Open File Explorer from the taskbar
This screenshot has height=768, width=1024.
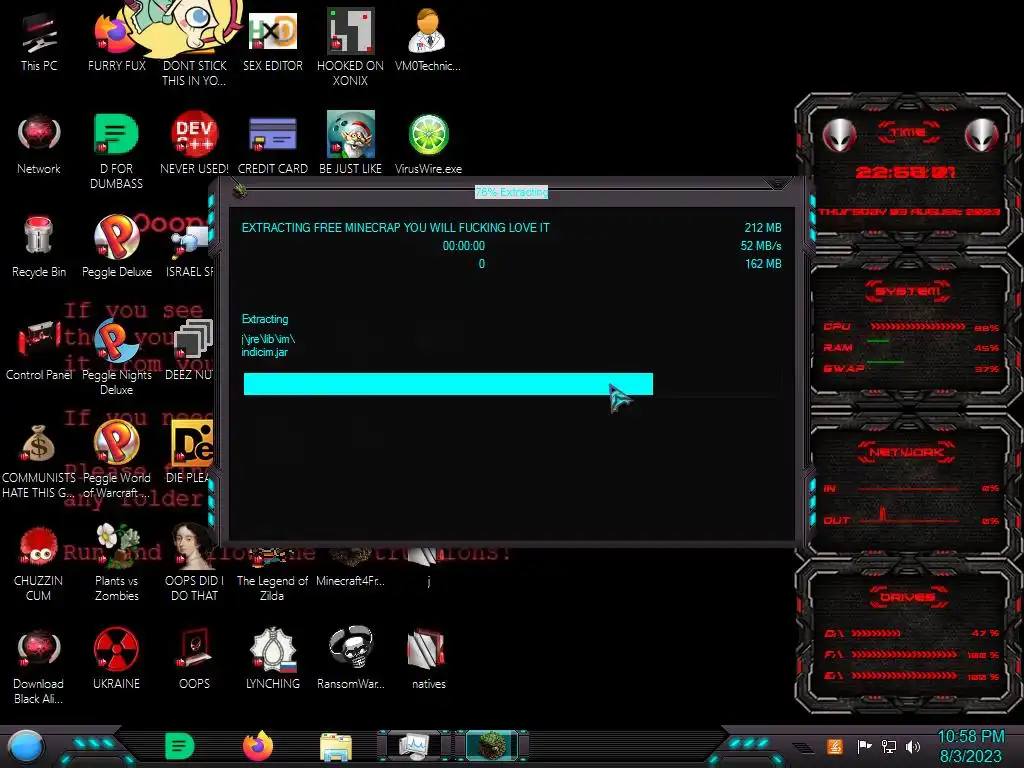click(x=336, y=747)
